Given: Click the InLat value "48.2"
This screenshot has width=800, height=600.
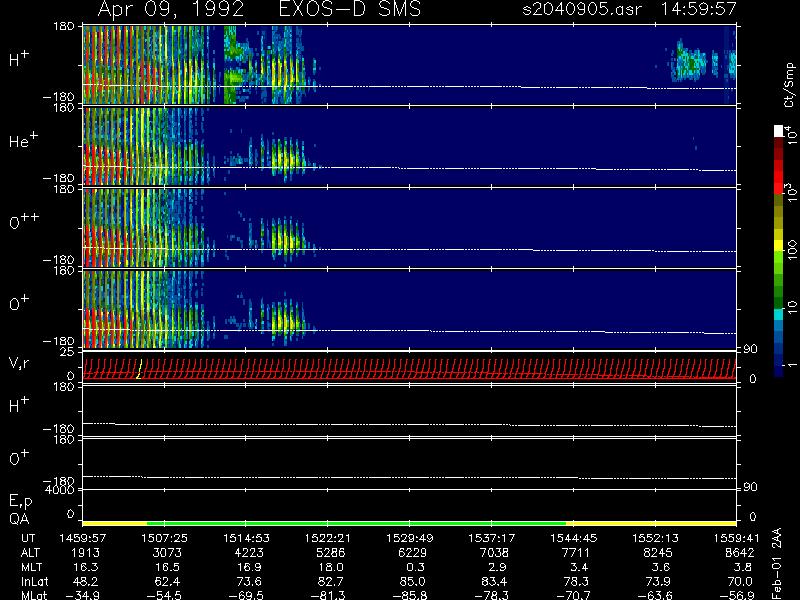Looking at the screenshot, I should pos(88,581).
